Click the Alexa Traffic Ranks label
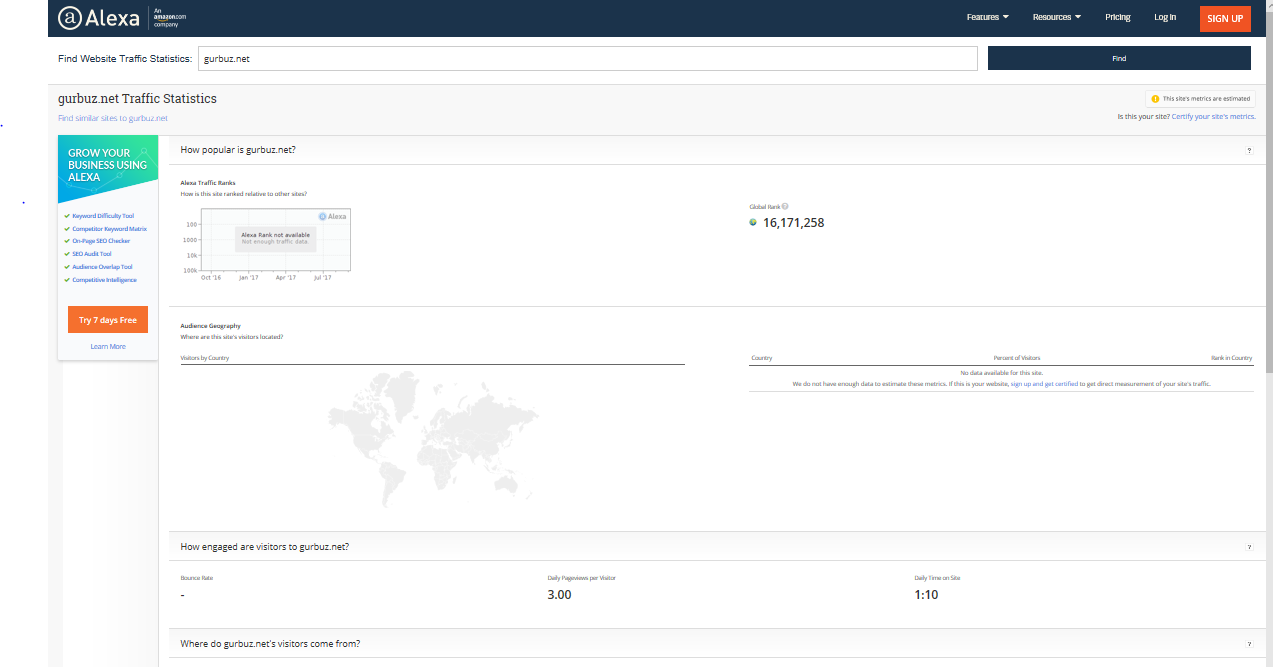1273x667 pixels. pyautogui.click(x=208, y=183)
